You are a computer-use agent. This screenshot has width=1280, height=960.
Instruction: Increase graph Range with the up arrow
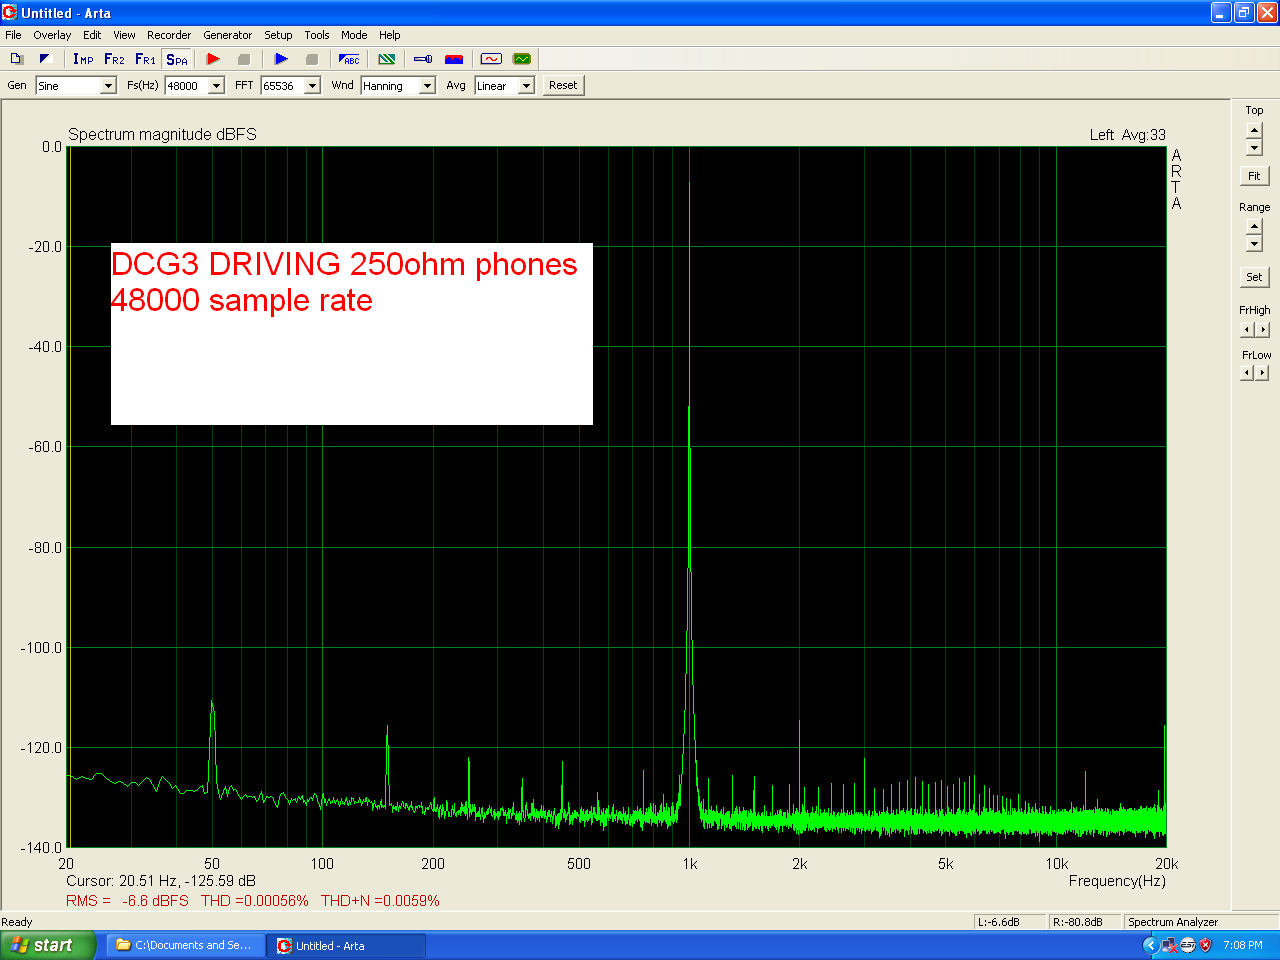tap(1254, 227)
